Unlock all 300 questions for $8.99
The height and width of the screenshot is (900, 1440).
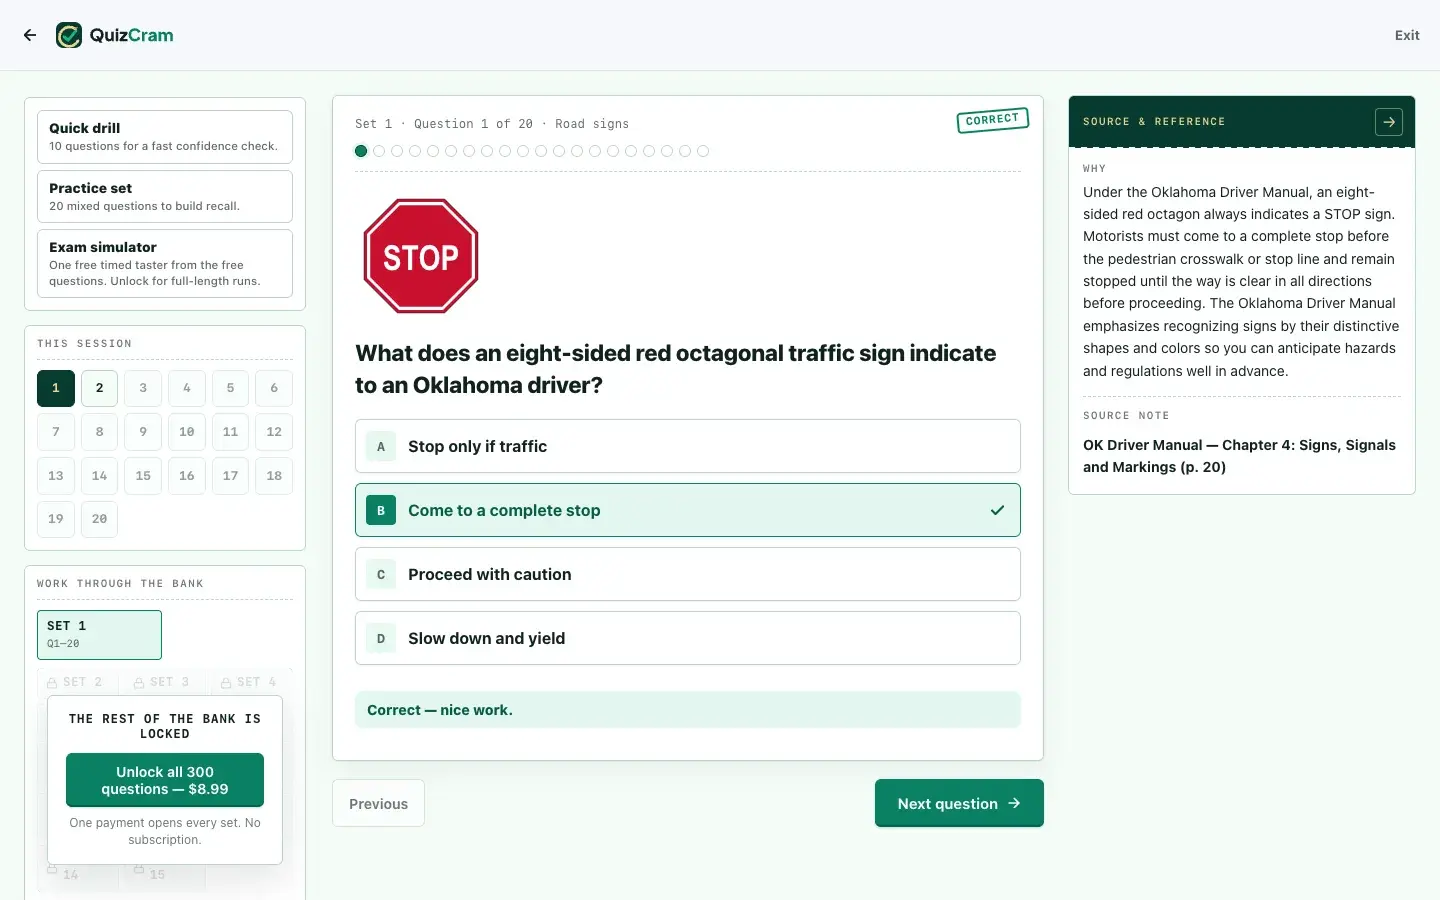tap(165, 780)
